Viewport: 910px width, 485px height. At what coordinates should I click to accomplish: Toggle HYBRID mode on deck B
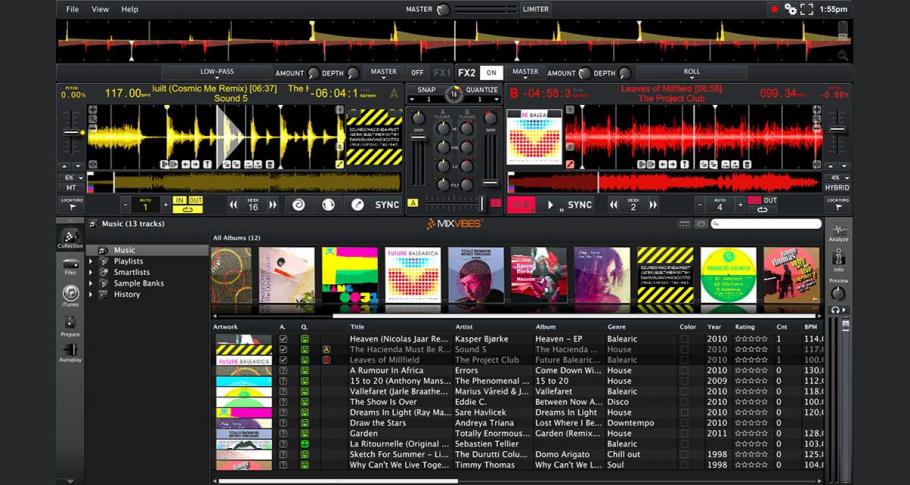coord(837,188)
